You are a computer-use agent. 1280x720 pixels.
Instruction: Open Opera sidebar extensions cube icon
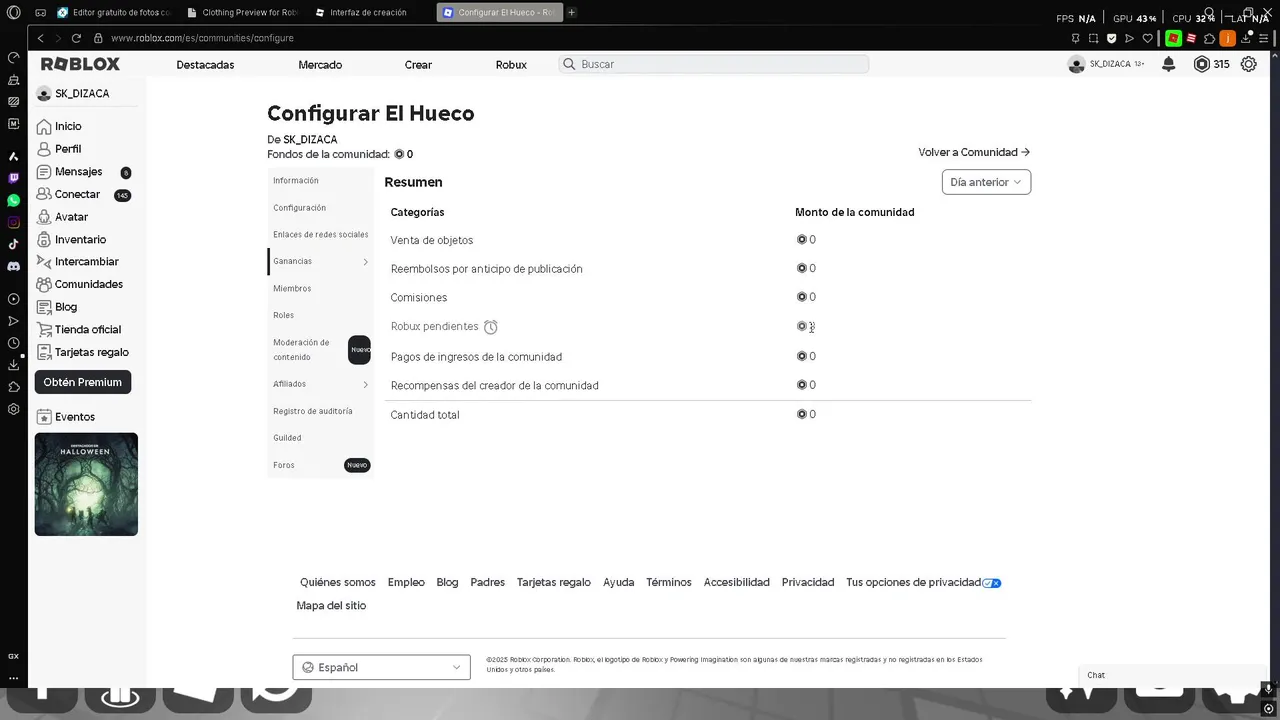(x=13, y=387)
